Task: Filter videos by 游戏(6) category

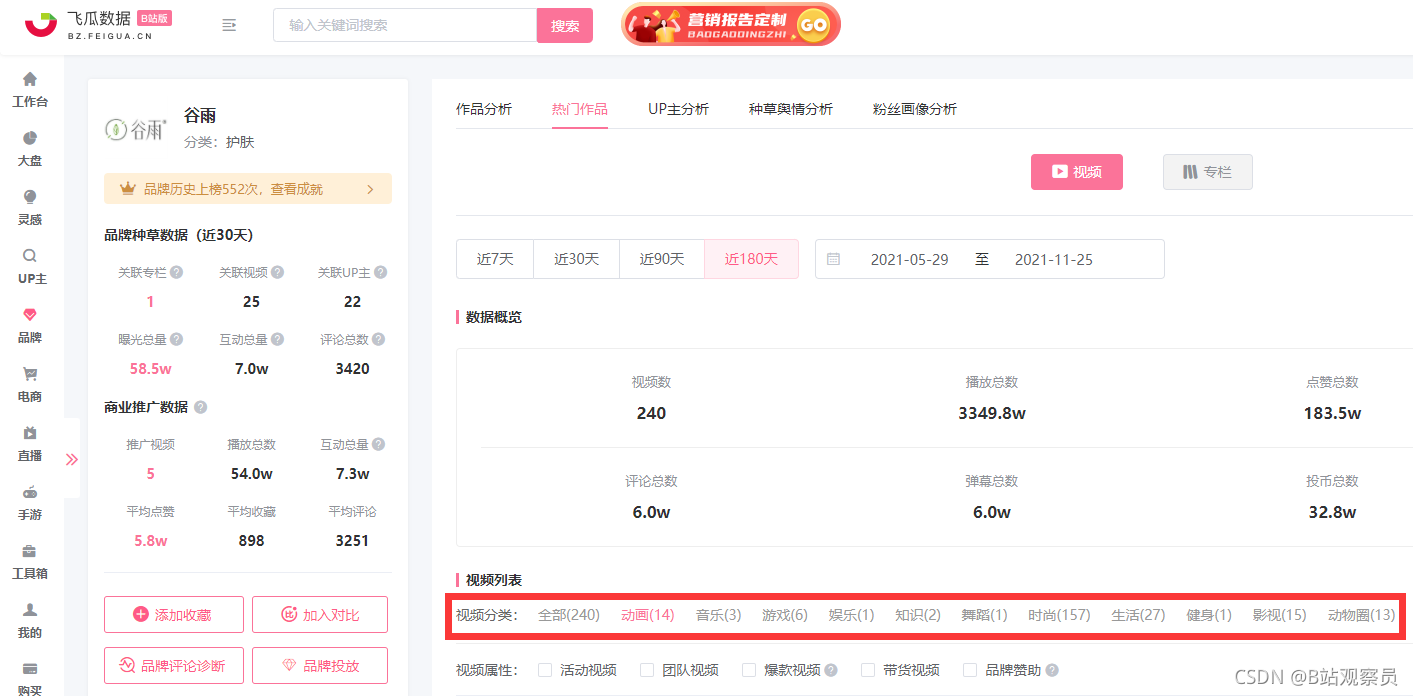Action: [785, 615]
